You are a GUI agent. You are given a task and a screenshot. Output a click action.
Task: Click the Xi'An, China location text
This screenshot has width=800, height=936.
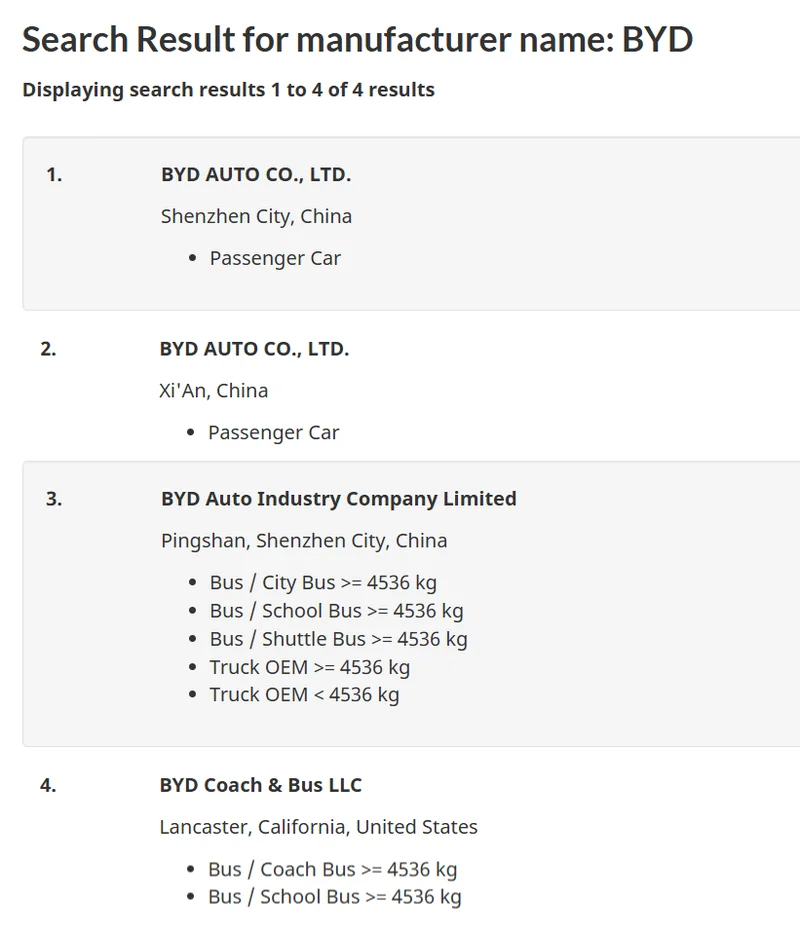pyautogui.click(x=213, y=390)
